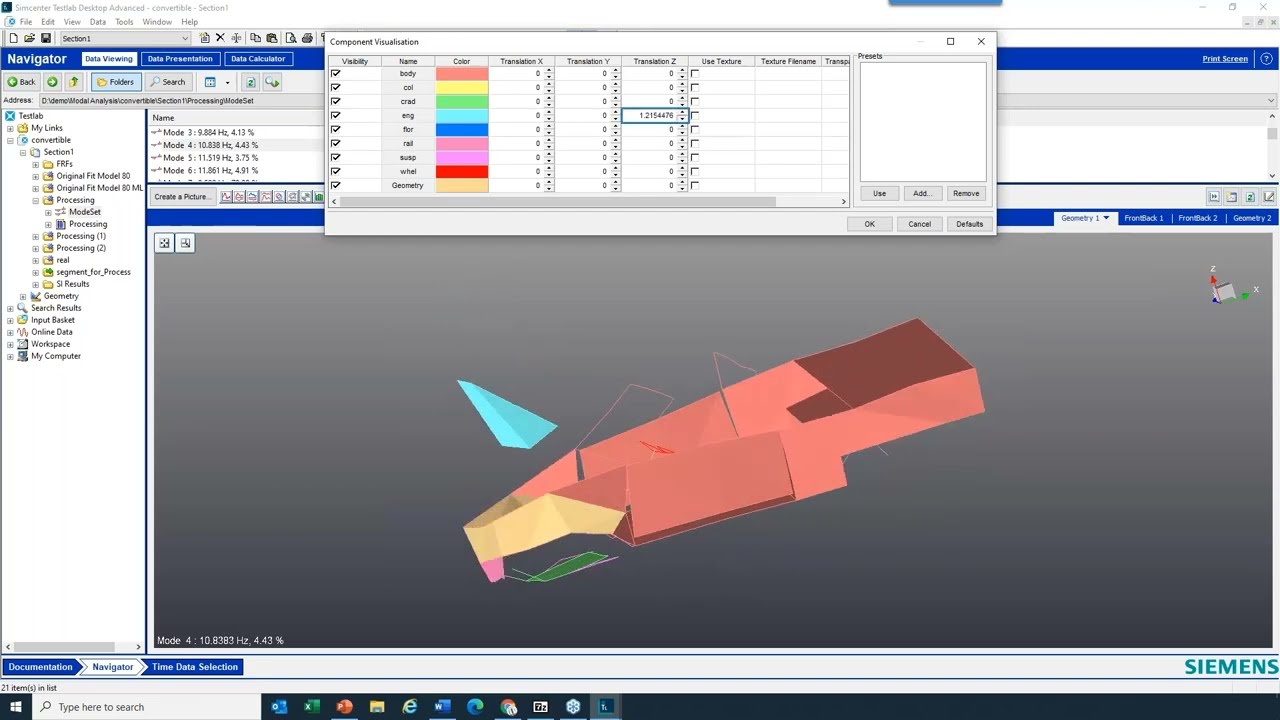
Task: Toggle visibility checkbox for Geometry row
Action: coord(335,185)
